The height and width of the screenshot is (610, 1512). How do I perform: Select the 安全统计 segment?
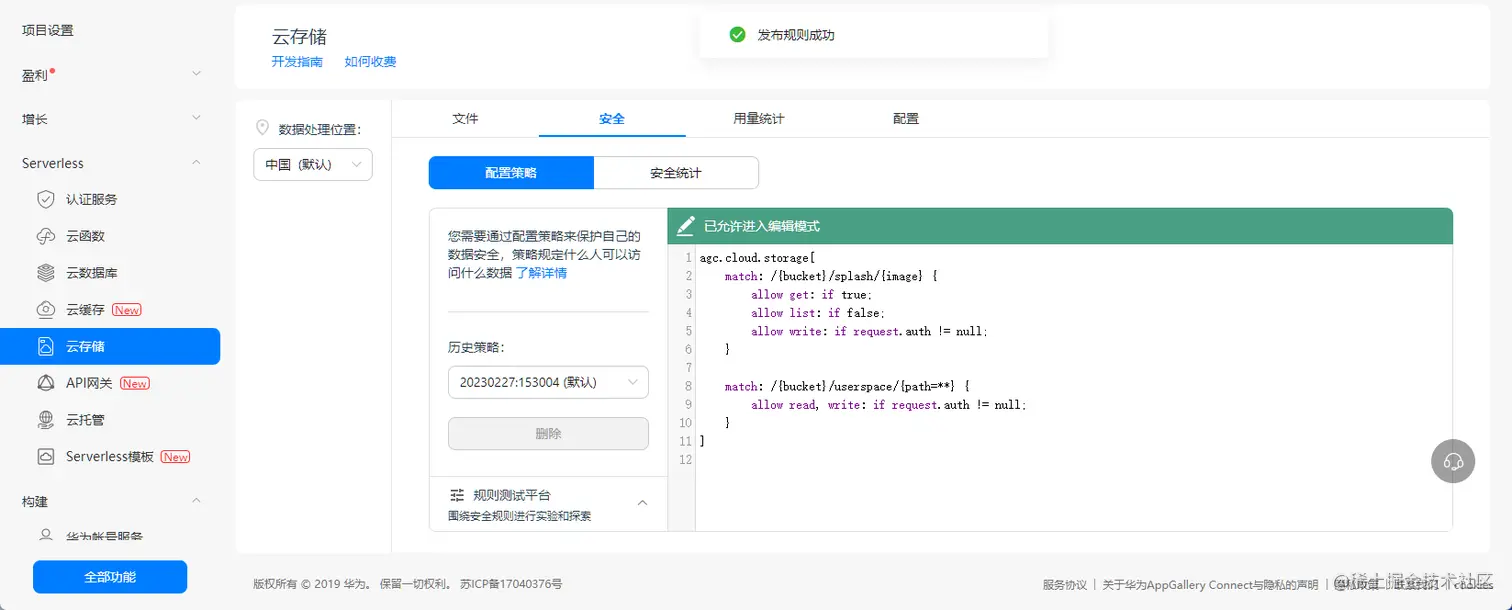coord(676,172)
